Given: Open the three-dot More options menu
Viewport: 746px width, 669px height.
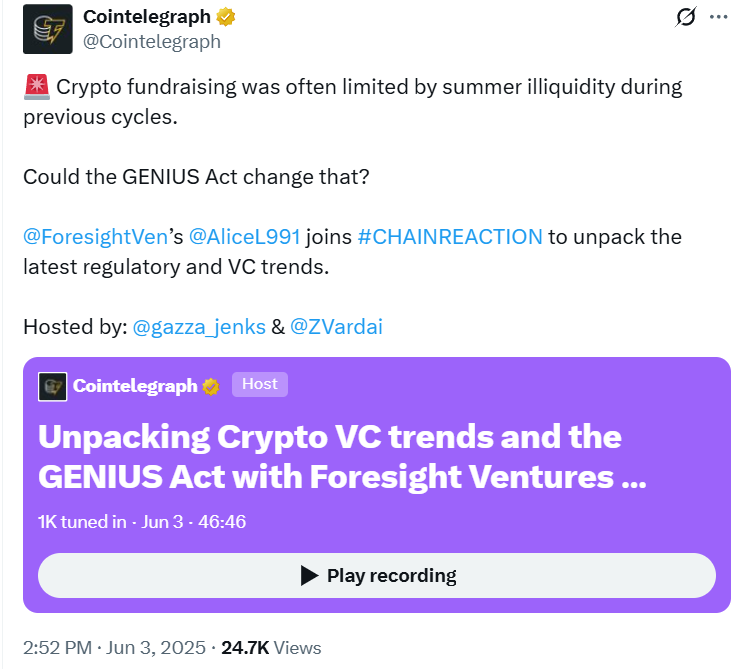Looking at the screenshot, I should tap(718, 18).
